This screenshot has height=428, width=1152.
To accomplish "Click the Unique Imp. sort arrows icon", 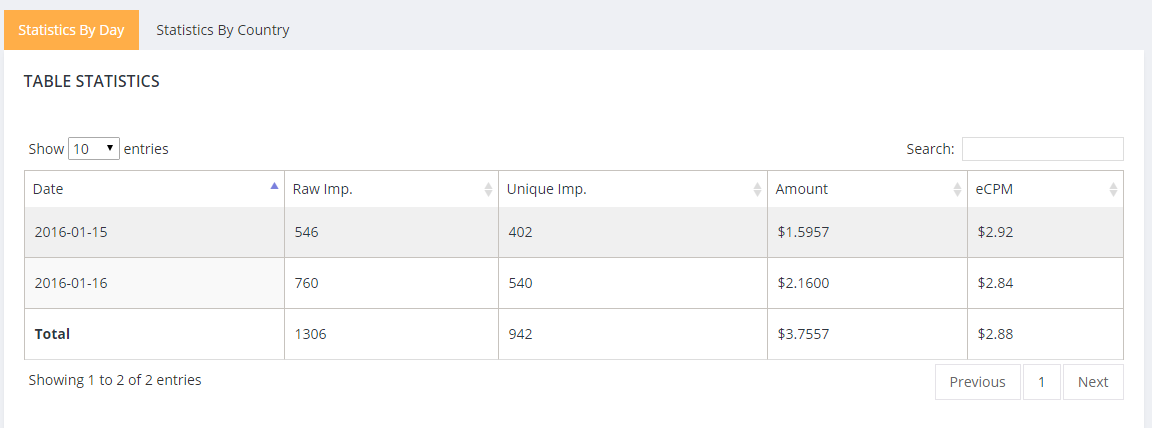I will click(757, 189).
